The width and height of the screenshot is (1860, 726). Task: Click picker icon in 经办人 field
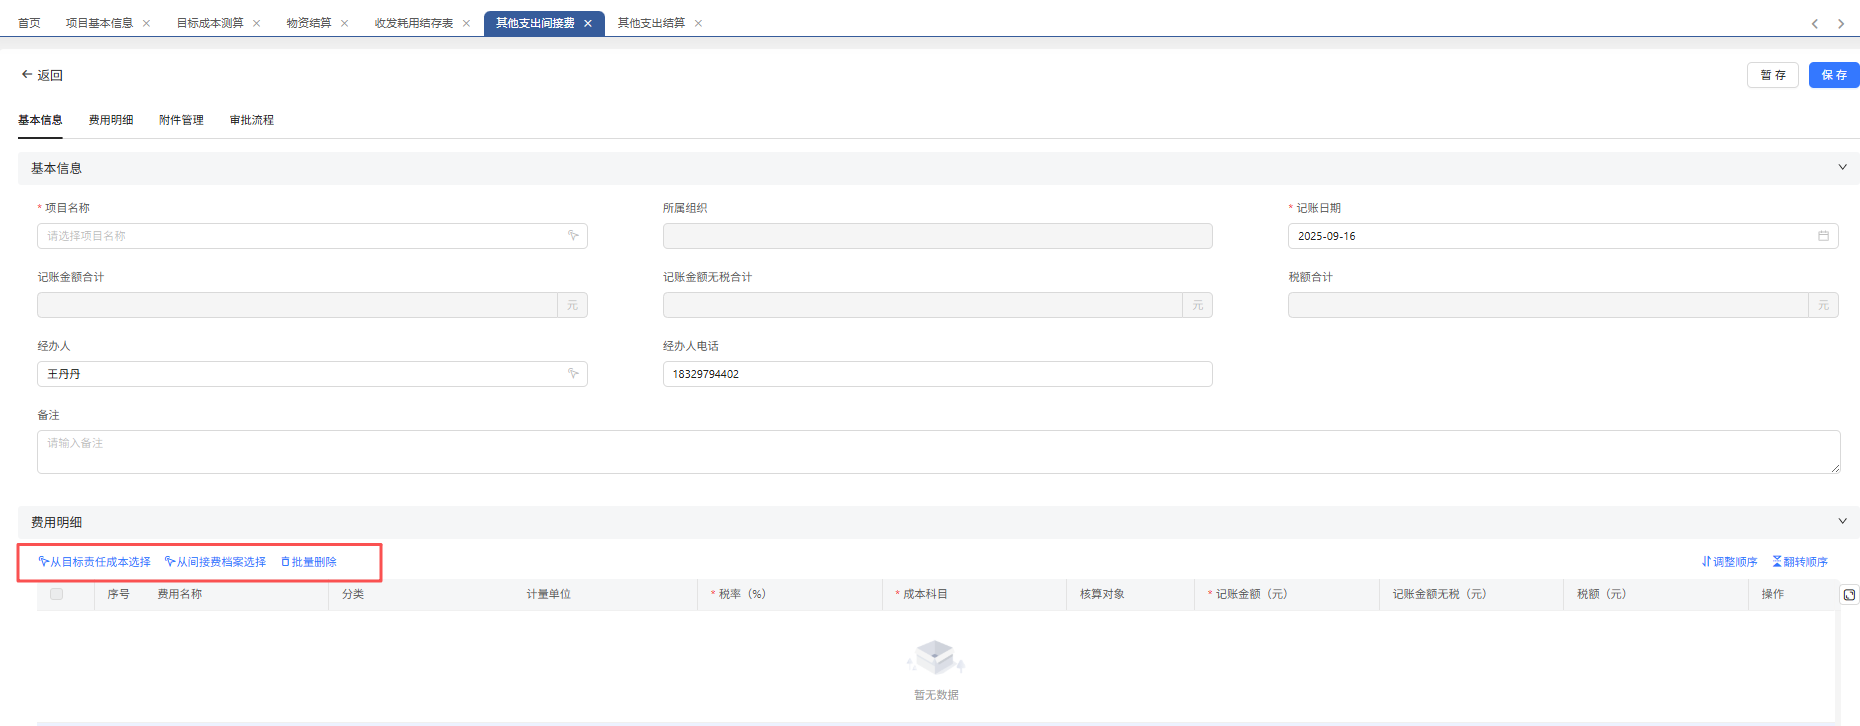pos(573,374)
